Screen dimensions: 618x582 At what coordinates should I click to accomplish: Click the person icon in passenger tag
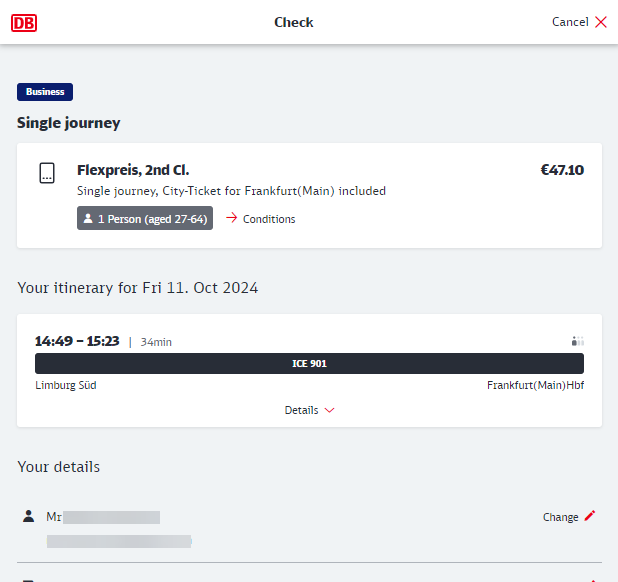click(x=88, y=218)
